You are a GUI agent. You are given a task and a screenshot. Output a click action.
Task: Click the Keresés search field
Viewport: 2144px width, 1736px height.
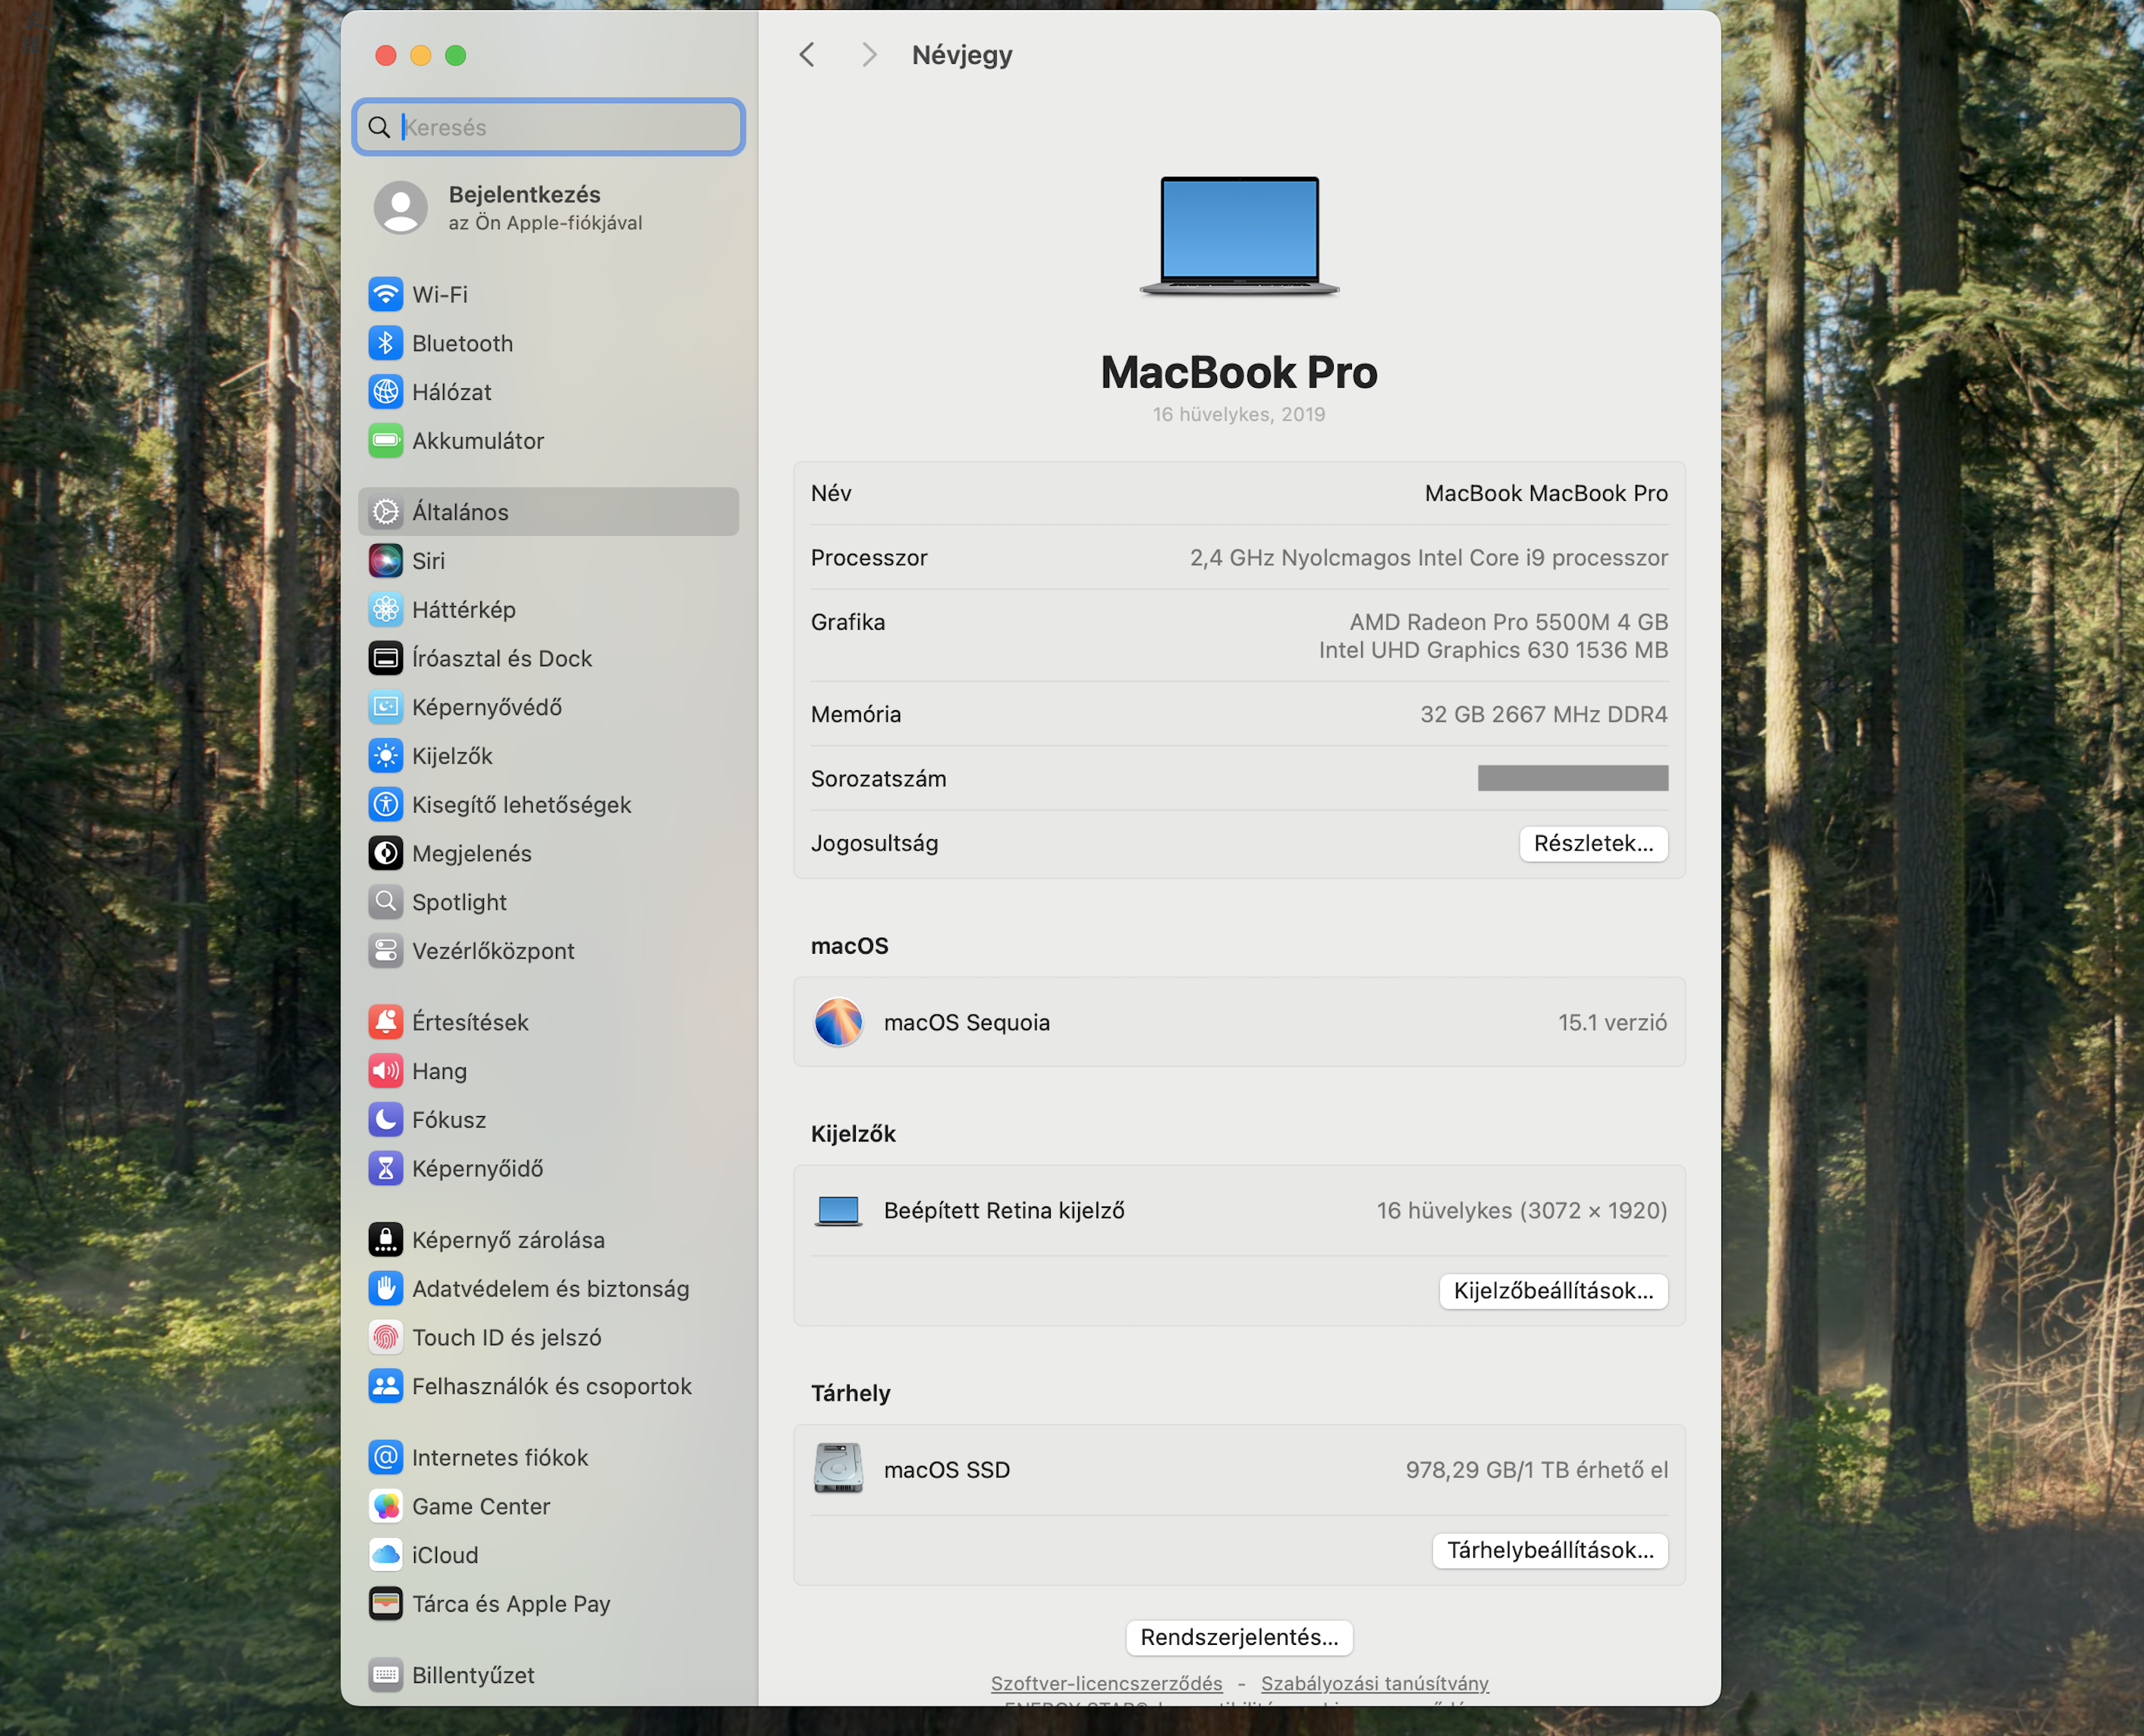pos(549,127)
